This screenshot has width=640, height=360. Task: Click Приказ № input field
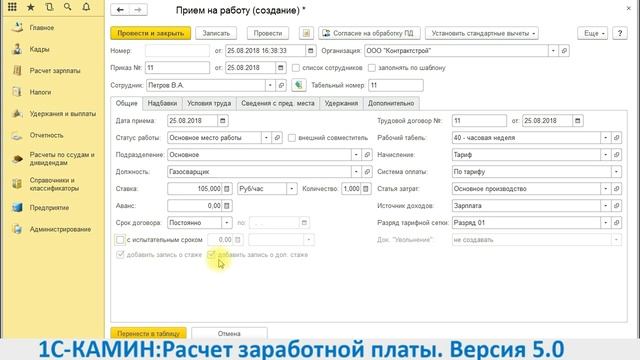click(177, 68)
